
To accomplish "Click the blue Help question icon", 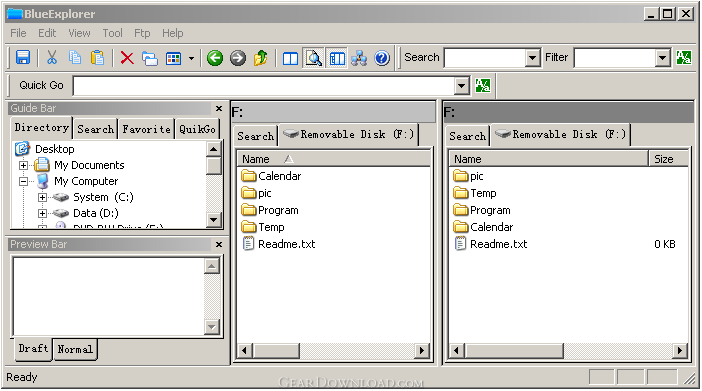I will (382, 58).
